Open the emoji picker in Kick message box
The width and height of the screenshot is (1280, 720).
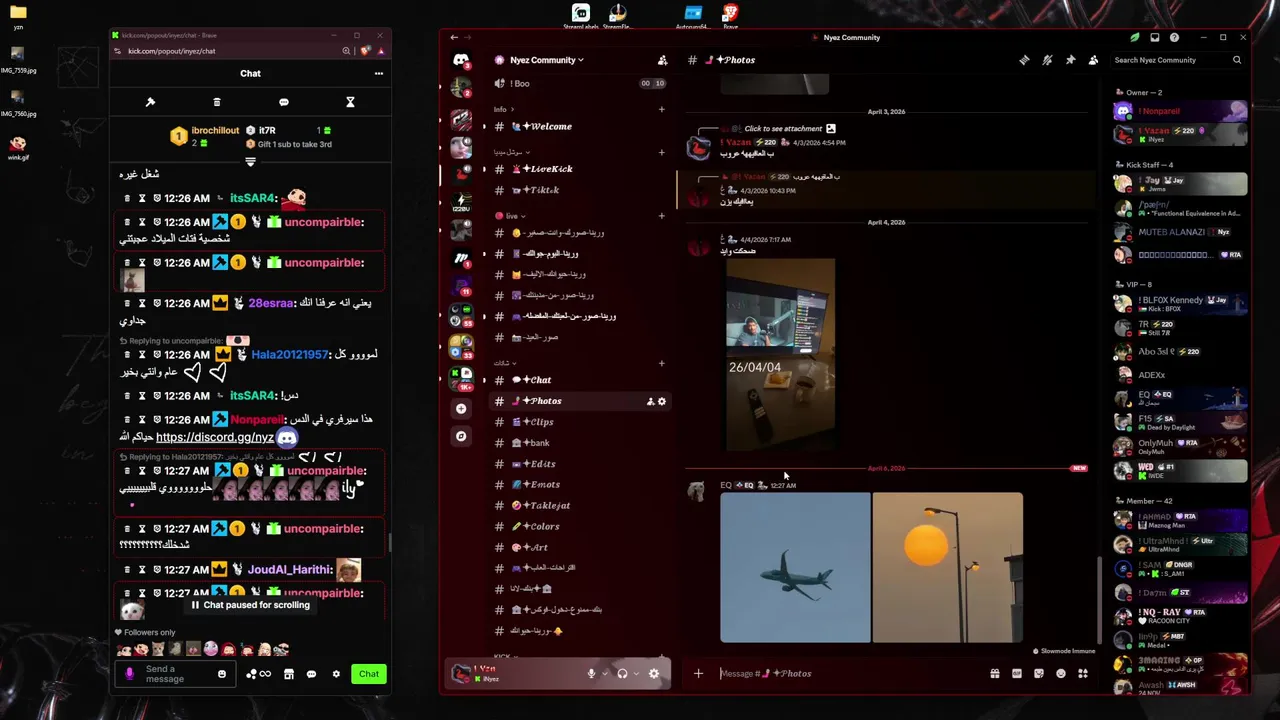pyautogui.click(x=222, y=674)
